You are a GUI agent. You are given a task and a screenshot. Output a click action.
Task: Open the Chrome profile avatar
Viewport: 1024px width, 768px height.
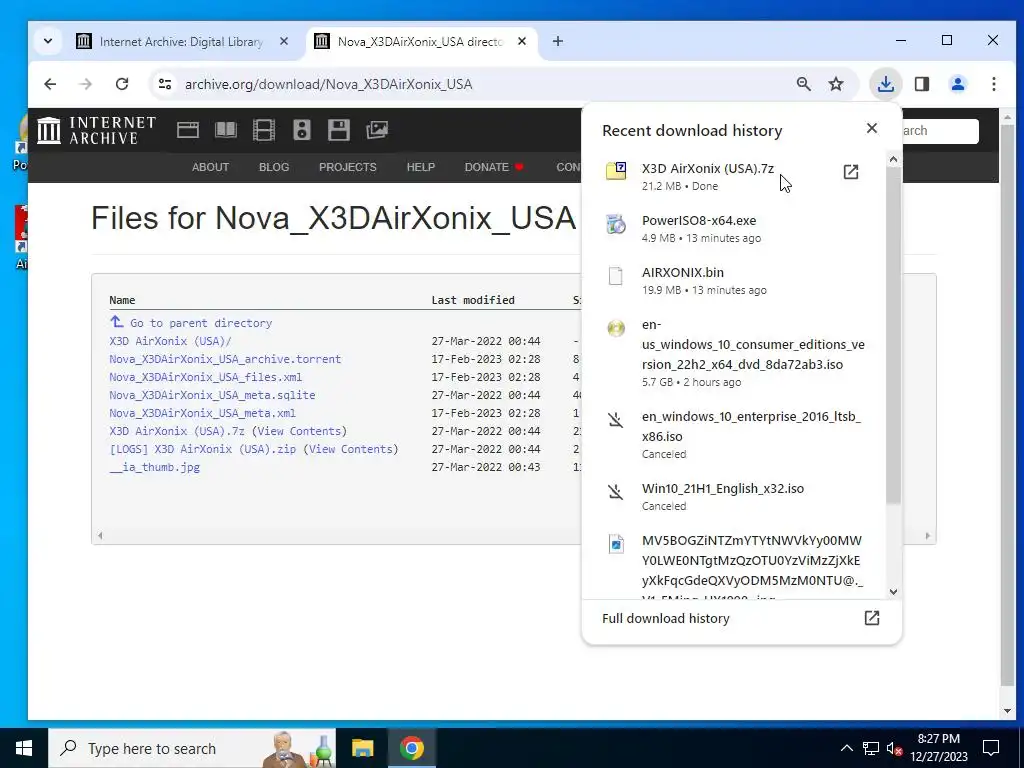pyautogui.click(x=957, y=84)
